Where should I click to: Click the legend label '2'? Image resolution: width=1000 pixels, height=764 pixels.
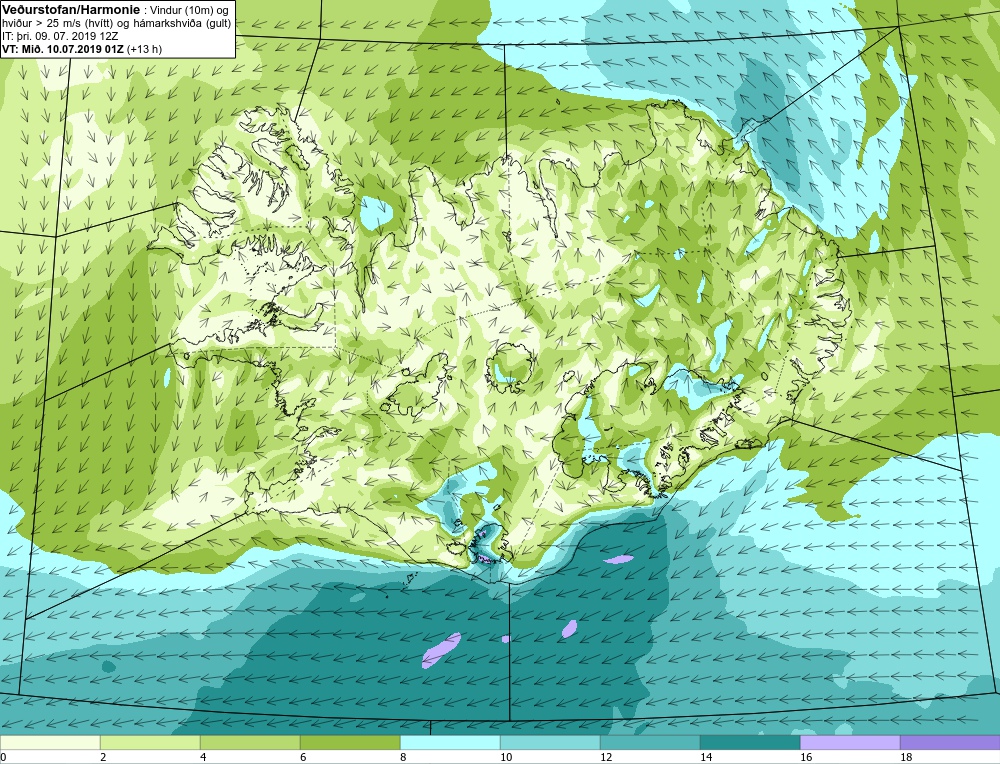click(103, 757)
